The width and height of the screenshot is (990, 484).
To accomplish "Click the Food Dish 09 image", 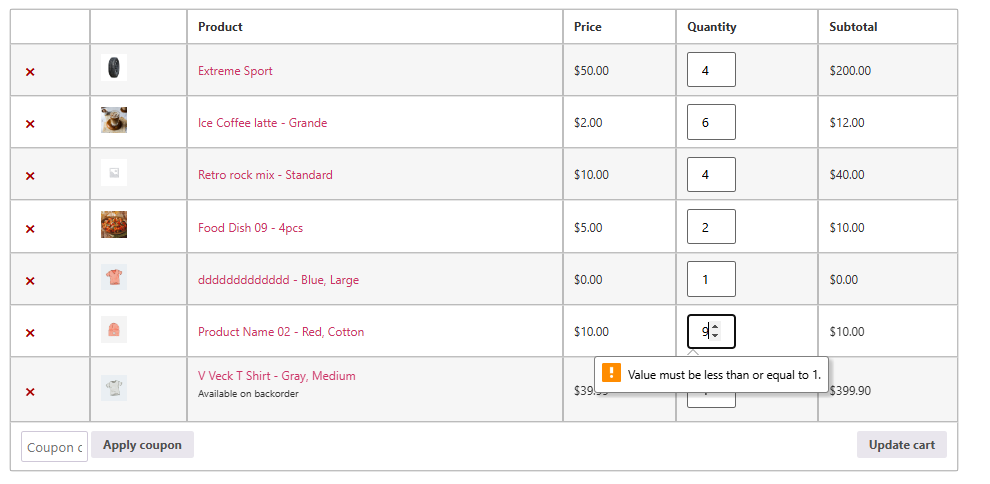I will (x=114, y=225).
